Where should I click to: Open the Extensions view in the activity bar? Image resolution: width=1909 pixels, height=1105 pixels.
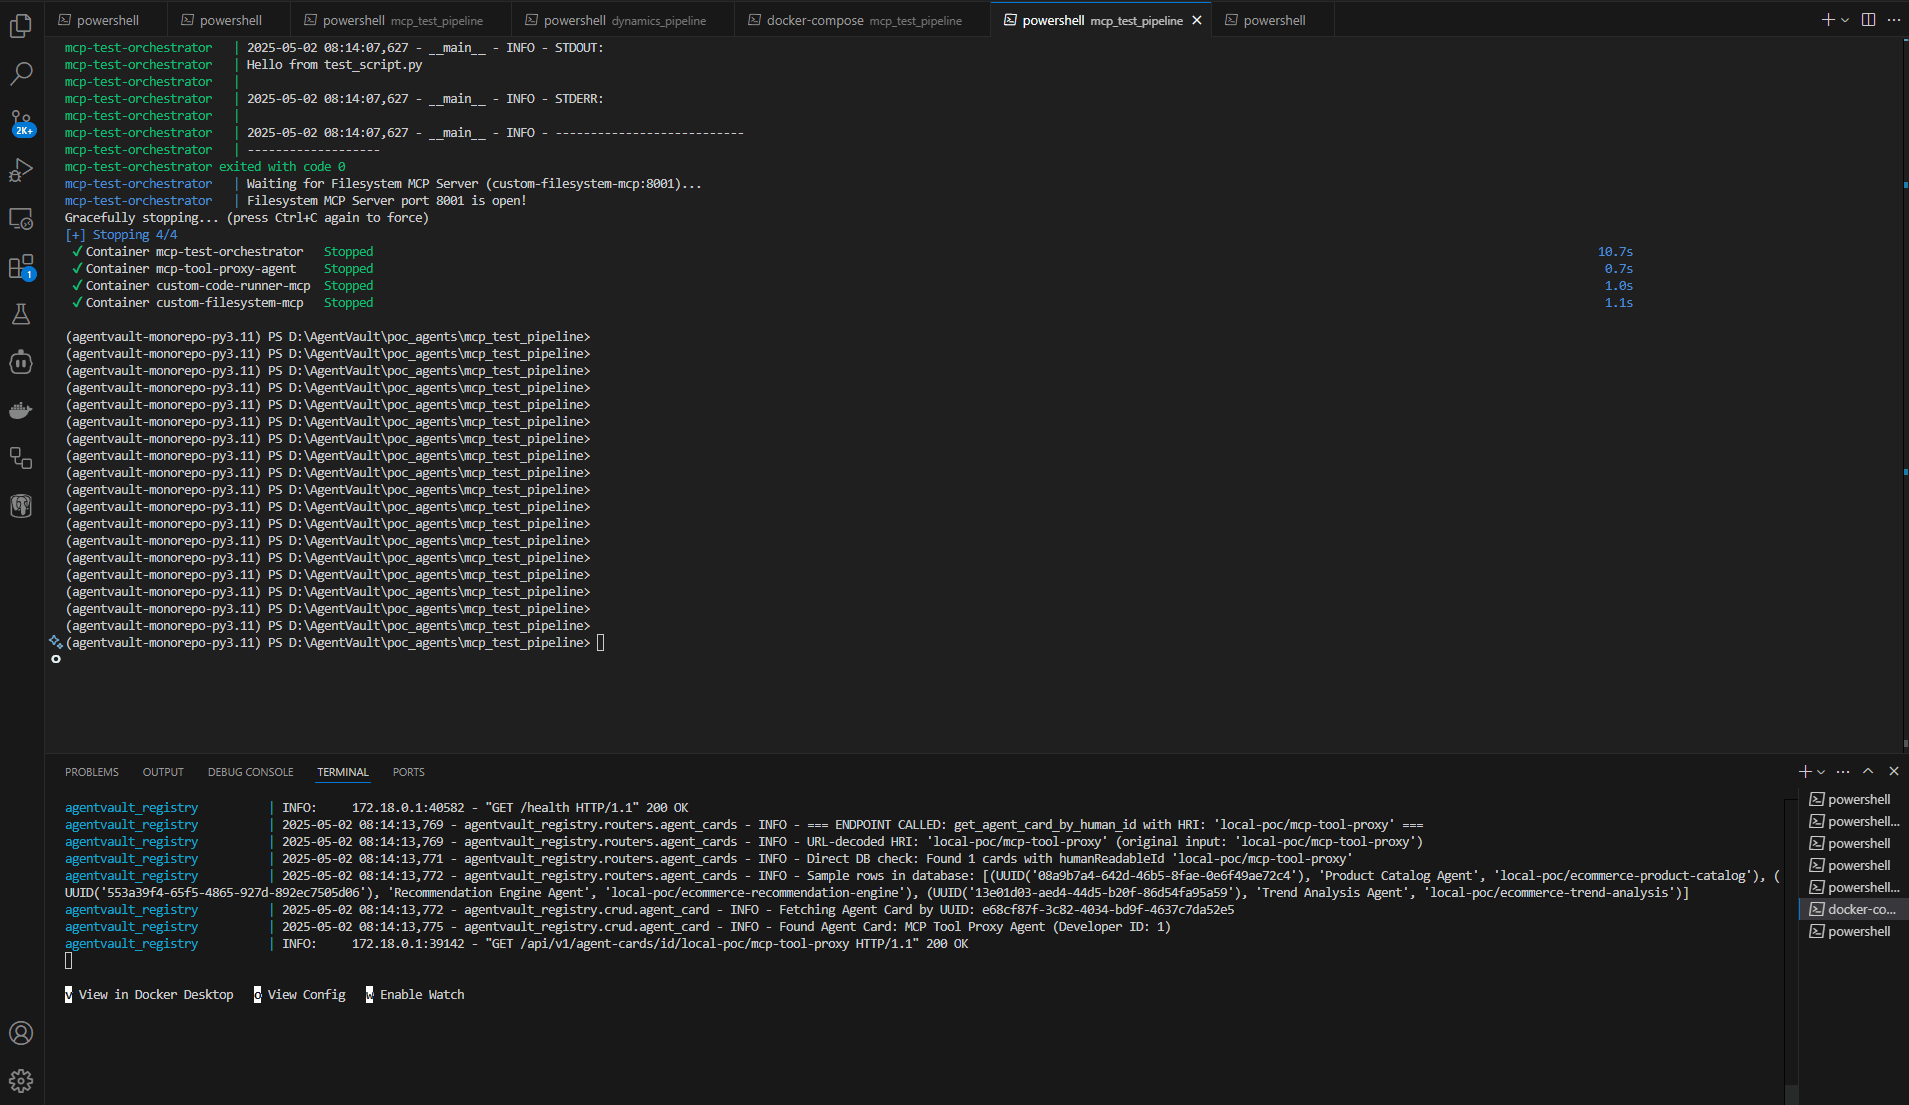[21, 267]
